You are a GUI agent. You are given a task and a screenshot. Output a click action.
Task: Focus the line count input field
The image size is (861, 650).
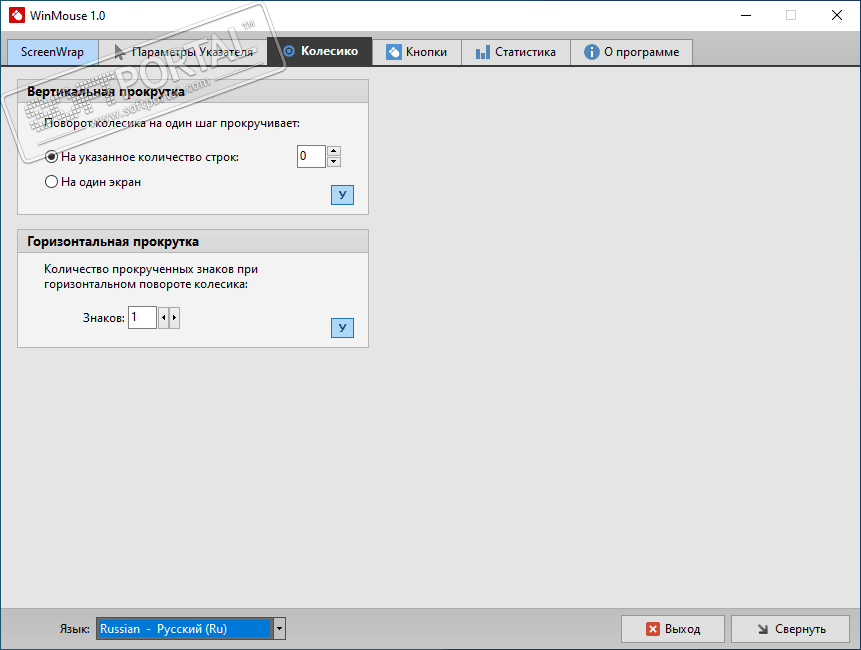(x=311, y=156)
